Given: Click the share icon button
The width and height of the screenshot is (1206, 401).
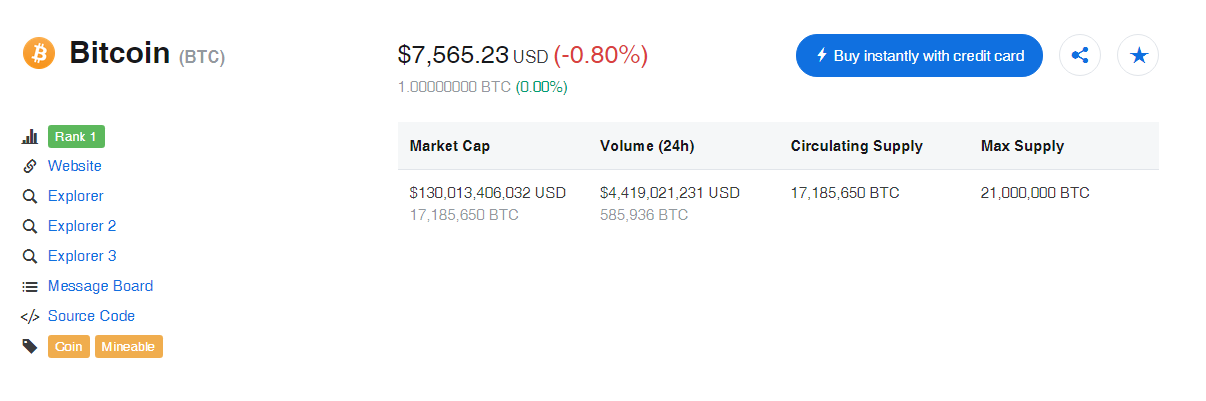Looking at the screenshot, I should tap(1080, 55).
